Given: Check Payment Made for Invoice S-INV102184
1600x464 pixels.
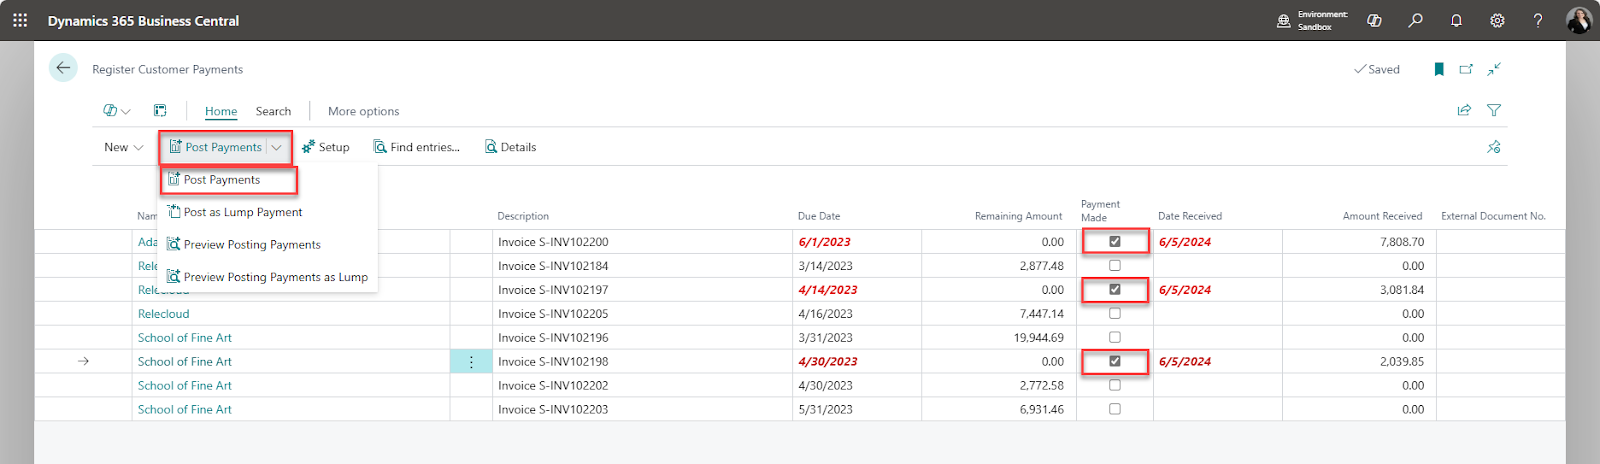Looking at the screenshot, I should pyautogui.click(x=1115, y=265).
